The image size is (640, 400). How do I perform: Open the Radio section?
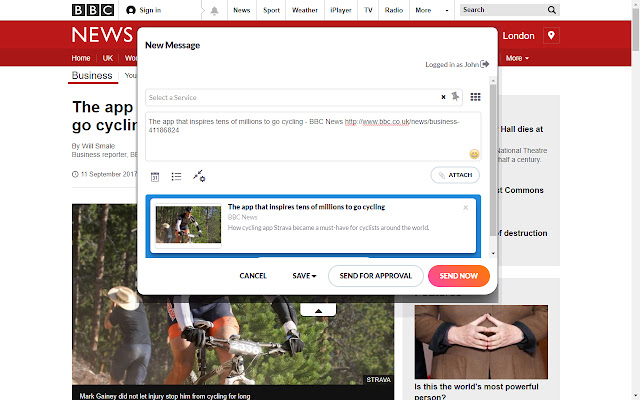pos(394,10)
